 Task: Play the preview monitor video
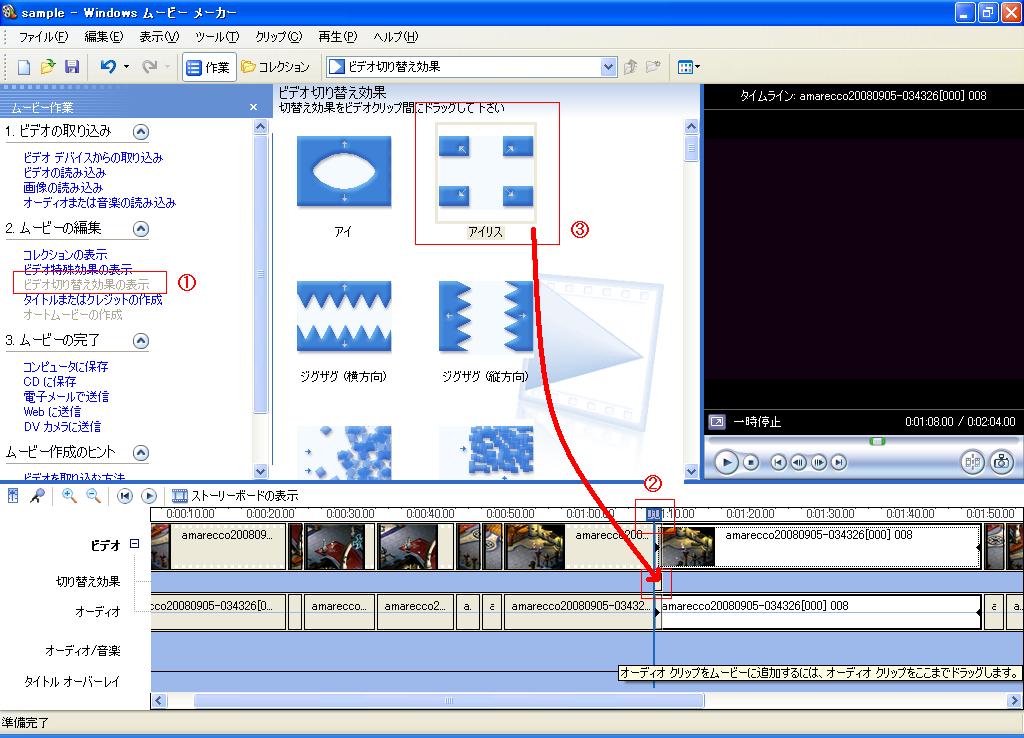pyautogui.click(x=726, y=462)
